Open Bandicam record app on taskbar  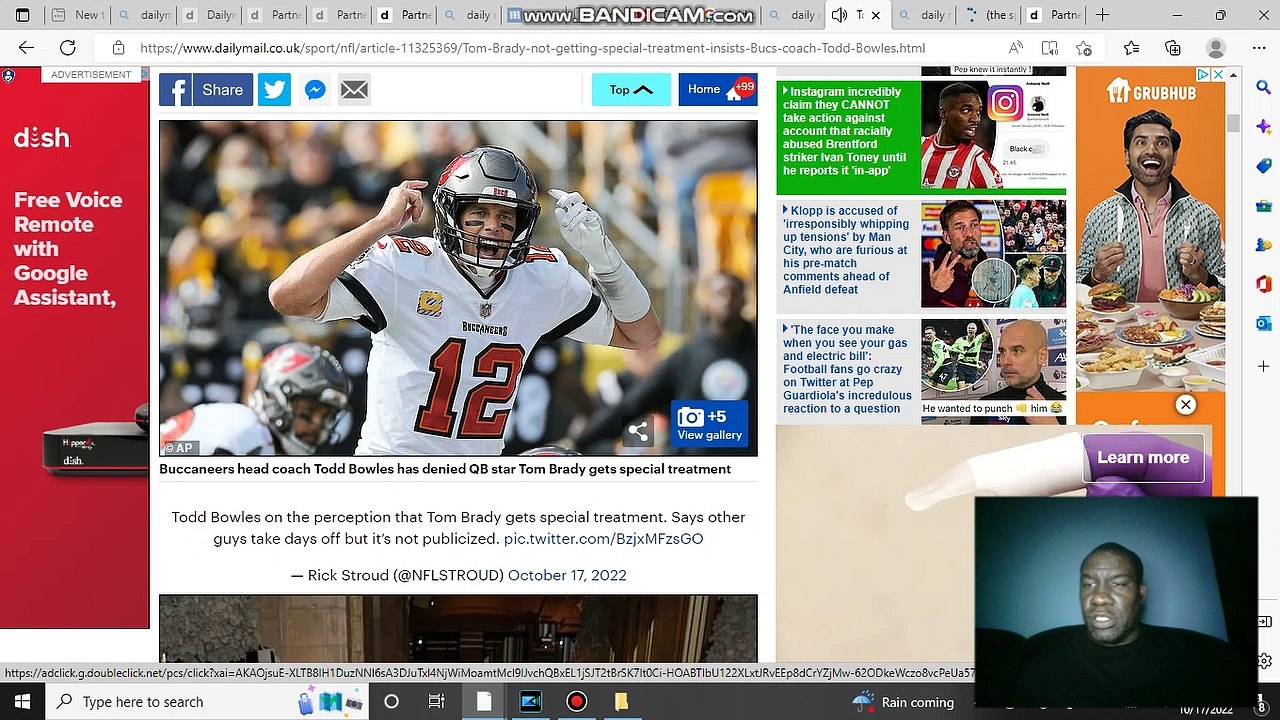(576, 702)
